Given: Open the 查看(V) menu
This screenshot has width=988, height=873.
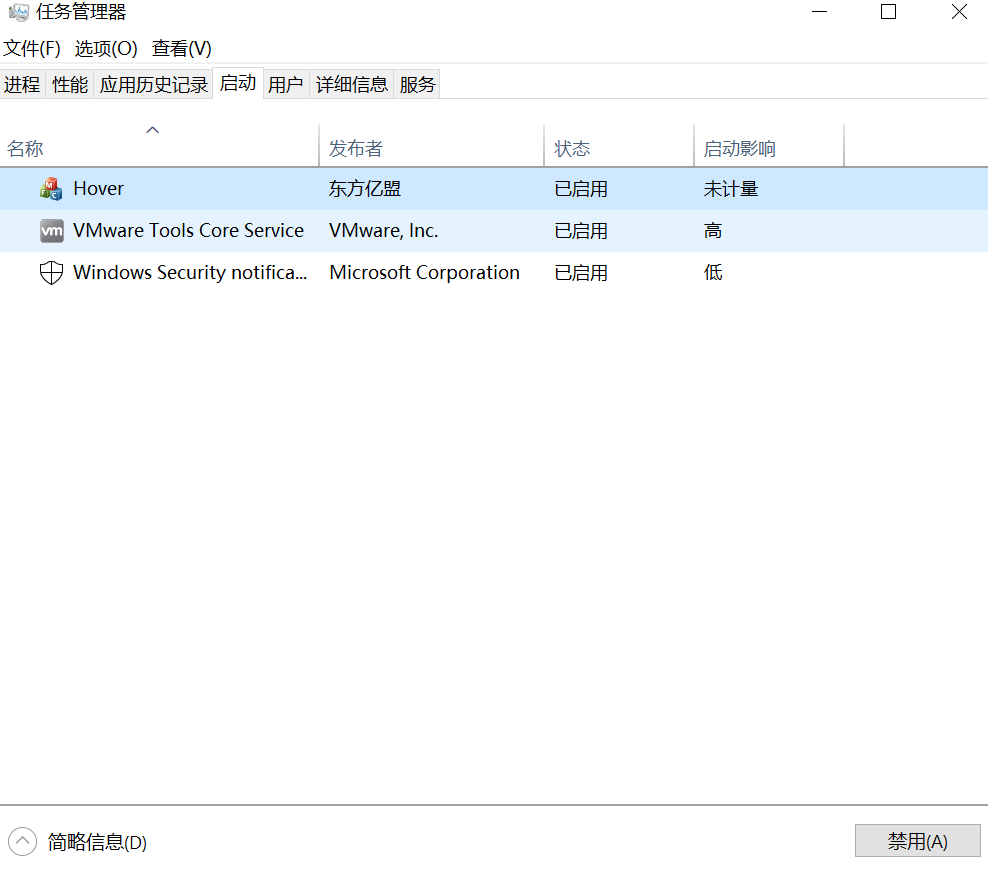Looking at the screenshot, I should (x=181, y=48).
